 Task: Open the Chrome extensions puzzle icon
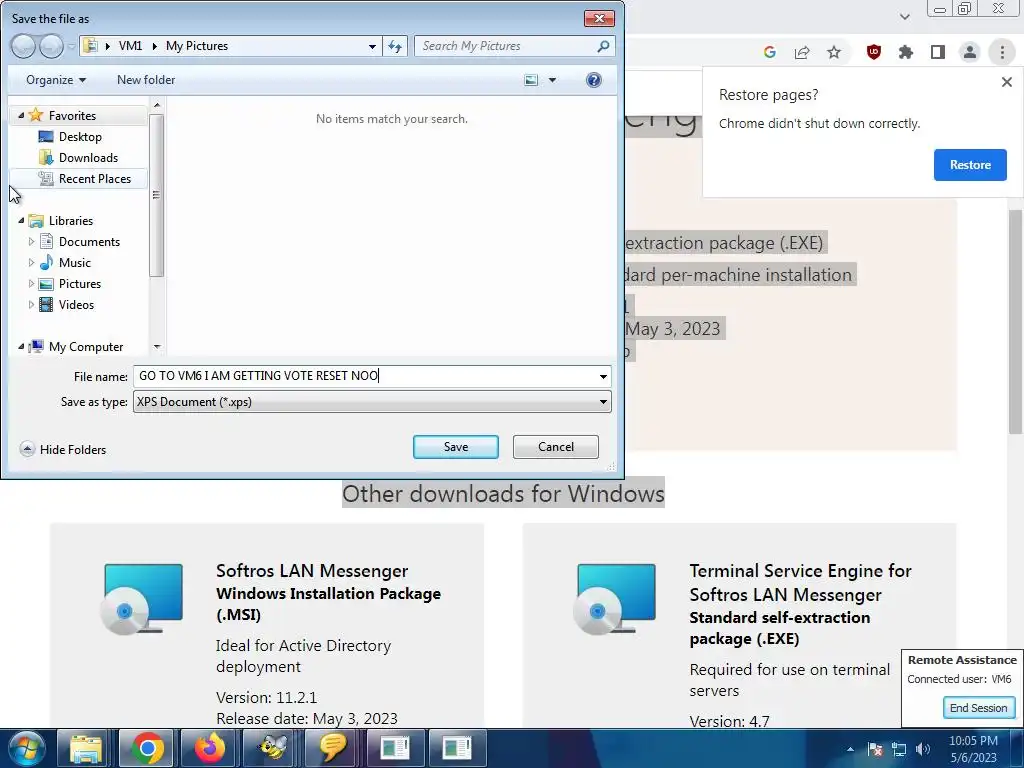pyautogui.click(x=906, y=52)
